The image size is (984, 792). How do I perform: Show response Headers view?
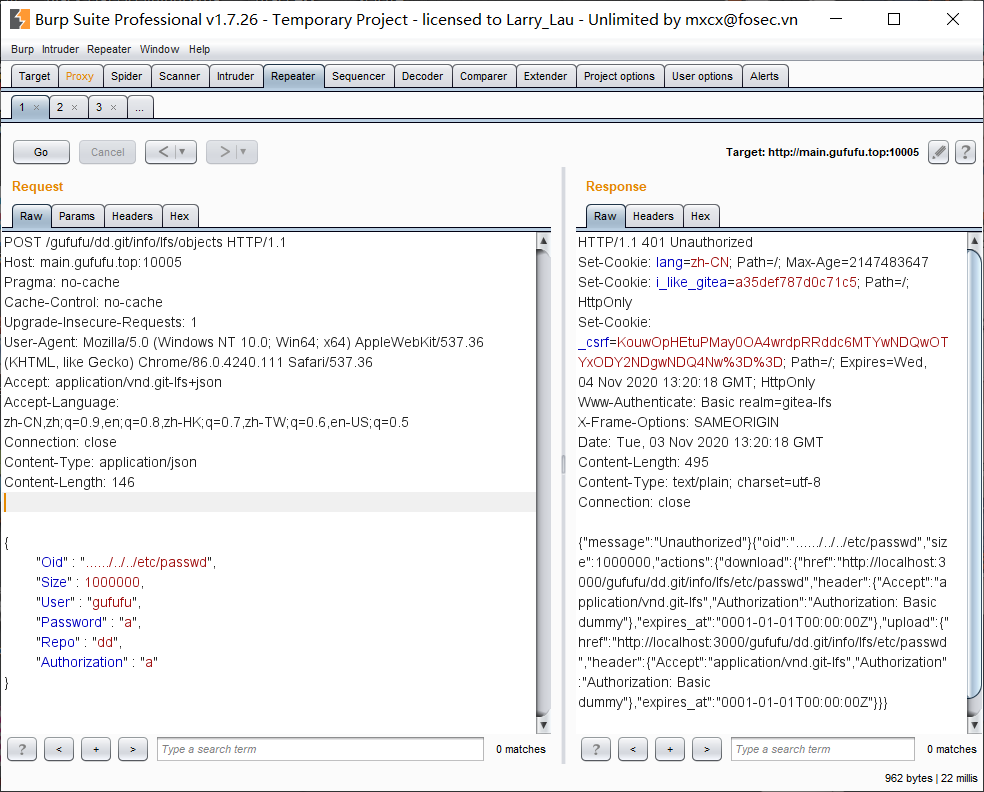point(653,216)
